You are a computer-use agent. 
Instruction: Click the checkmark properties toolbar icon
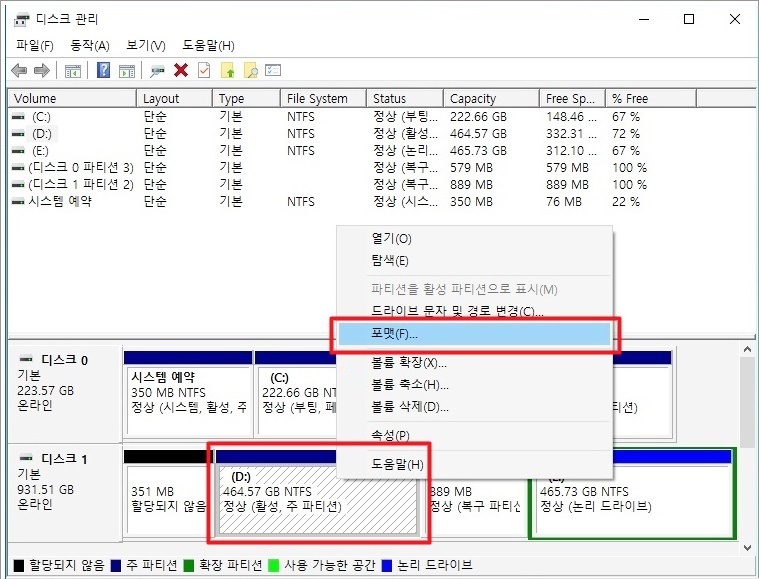204,71
